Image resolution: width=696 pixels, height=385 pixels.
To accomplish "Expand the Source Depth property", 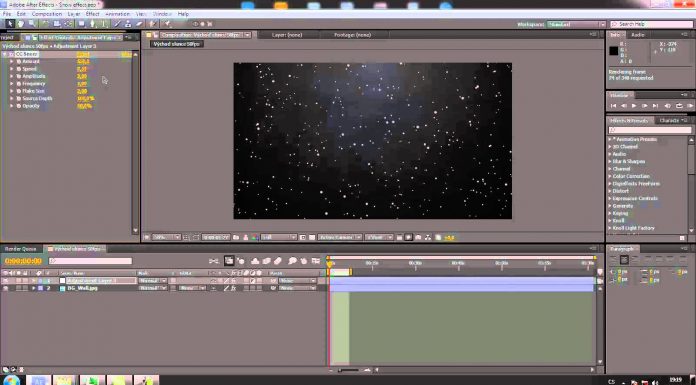I will [12, 98].
